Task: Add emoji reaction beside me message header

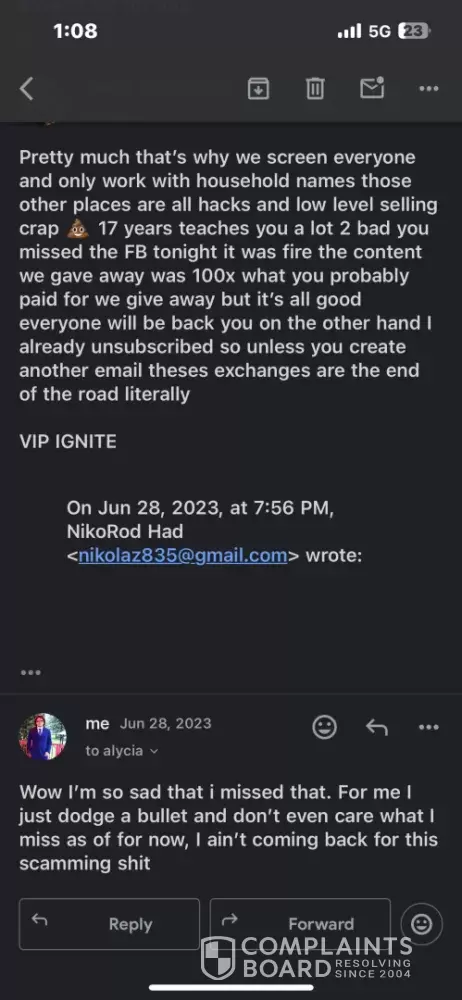Action: (324, 727)
